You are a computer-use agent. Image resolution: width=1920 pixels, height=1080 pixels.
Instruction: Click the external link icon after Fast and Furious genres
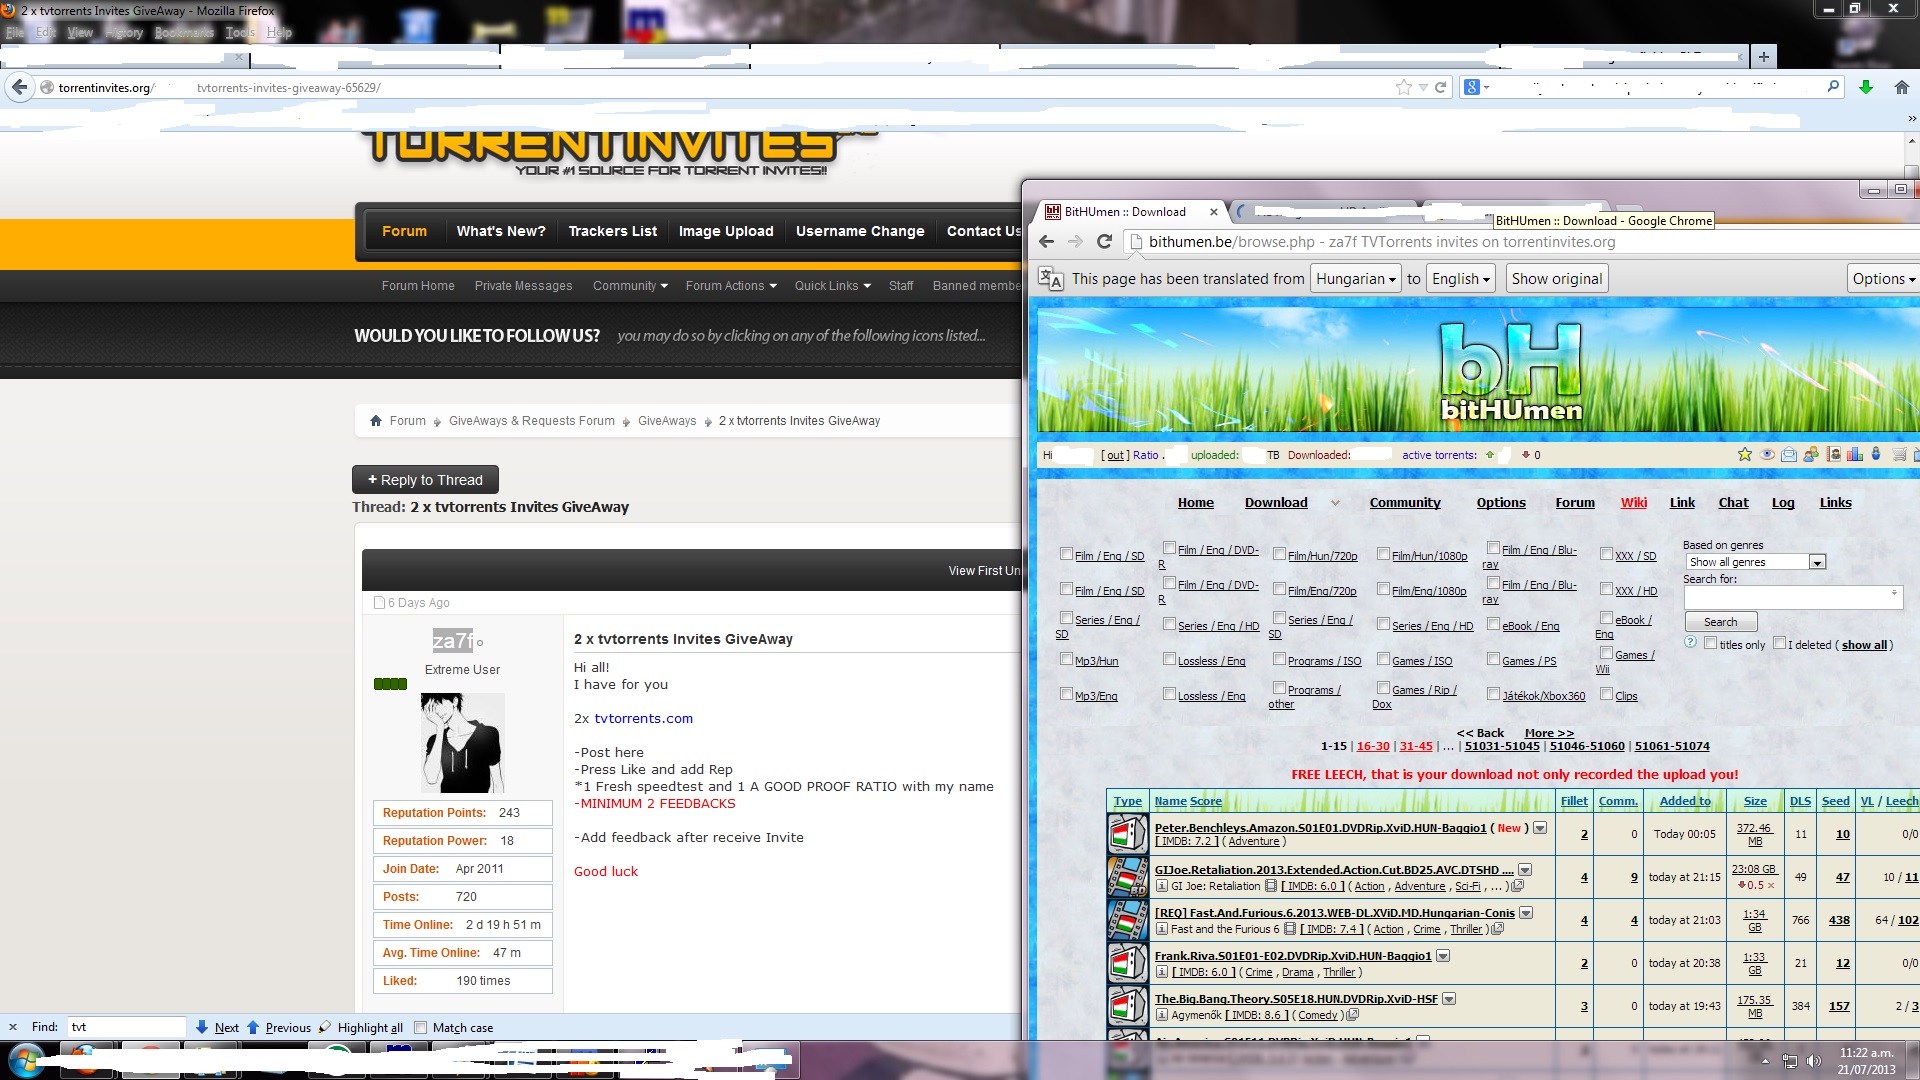[1498, 929]
